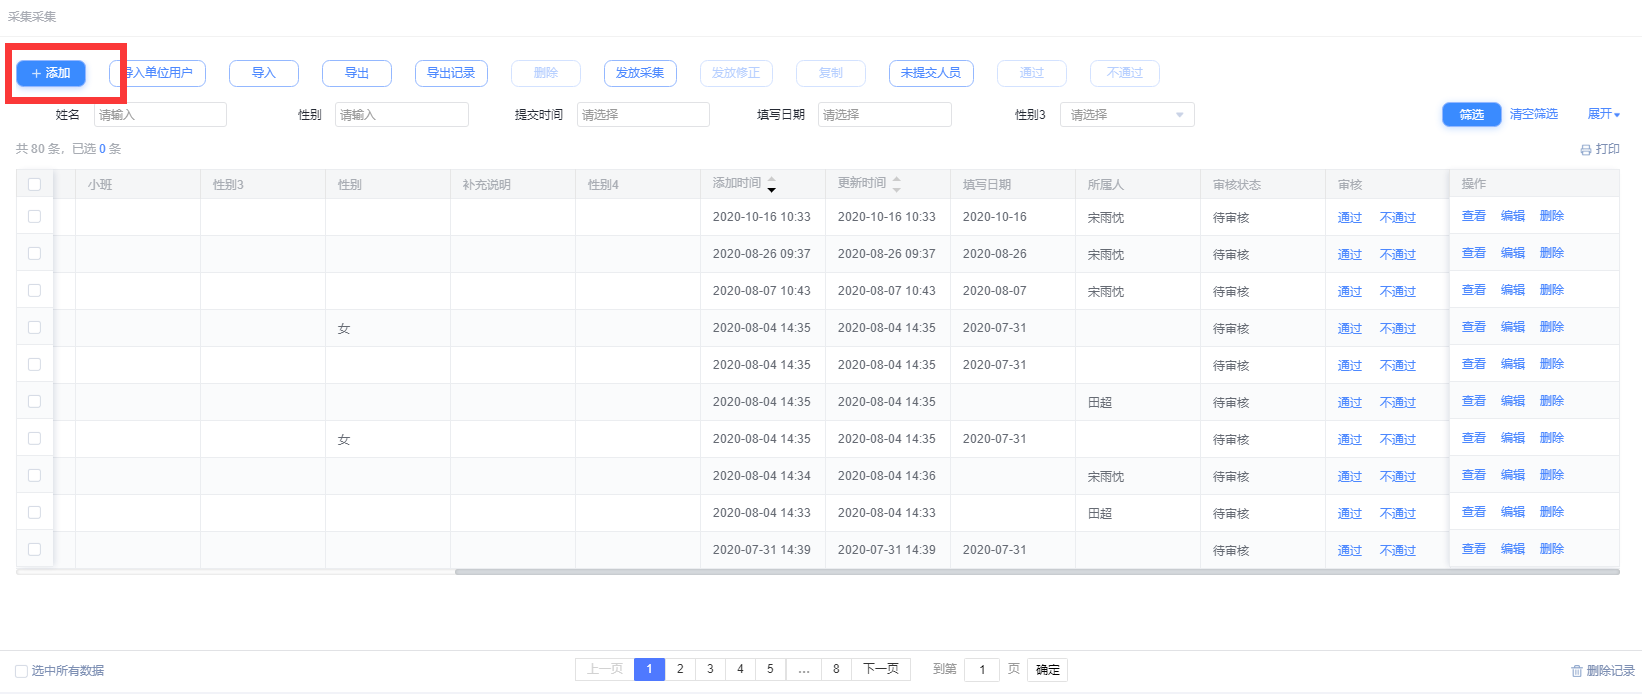Sort by 添加时间 column arrows

pos(771,184)
